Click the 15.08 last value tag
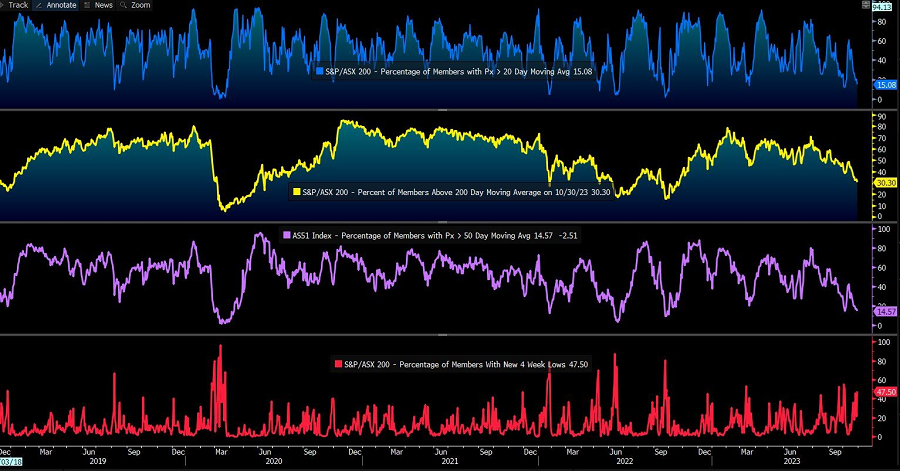This screenshot has height=471, width=900. click(x=885, y=86)
